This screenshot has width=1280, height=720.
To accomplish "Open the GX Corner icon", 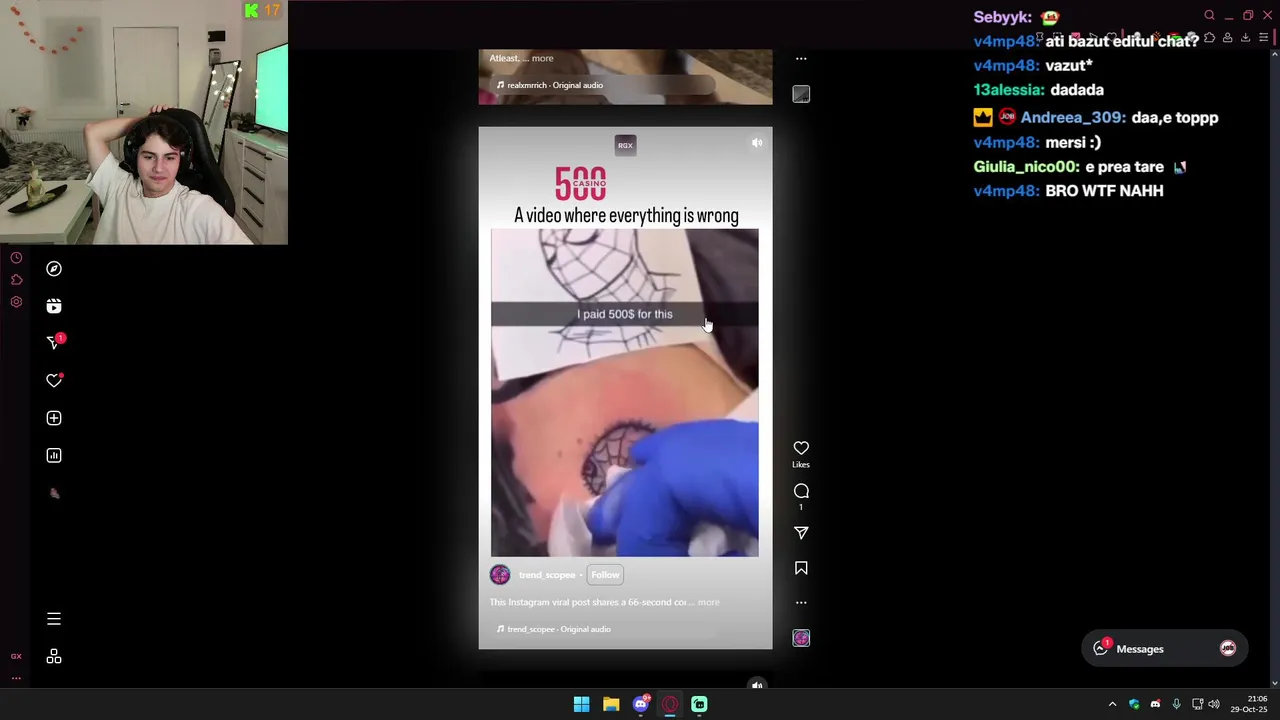I will (x=16, y=657).
